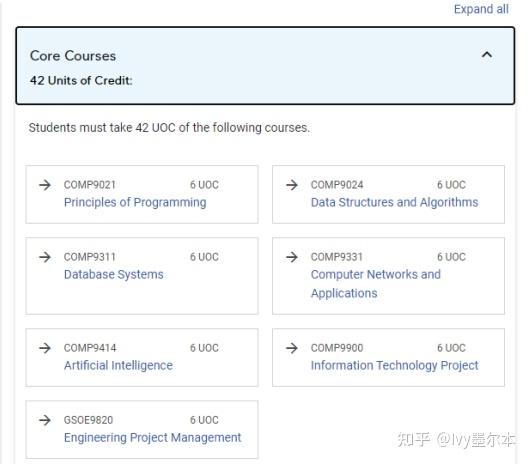Click 6 UOC label in COMP9331 card
The image size is (529, 464).
(x=451, y=257)
